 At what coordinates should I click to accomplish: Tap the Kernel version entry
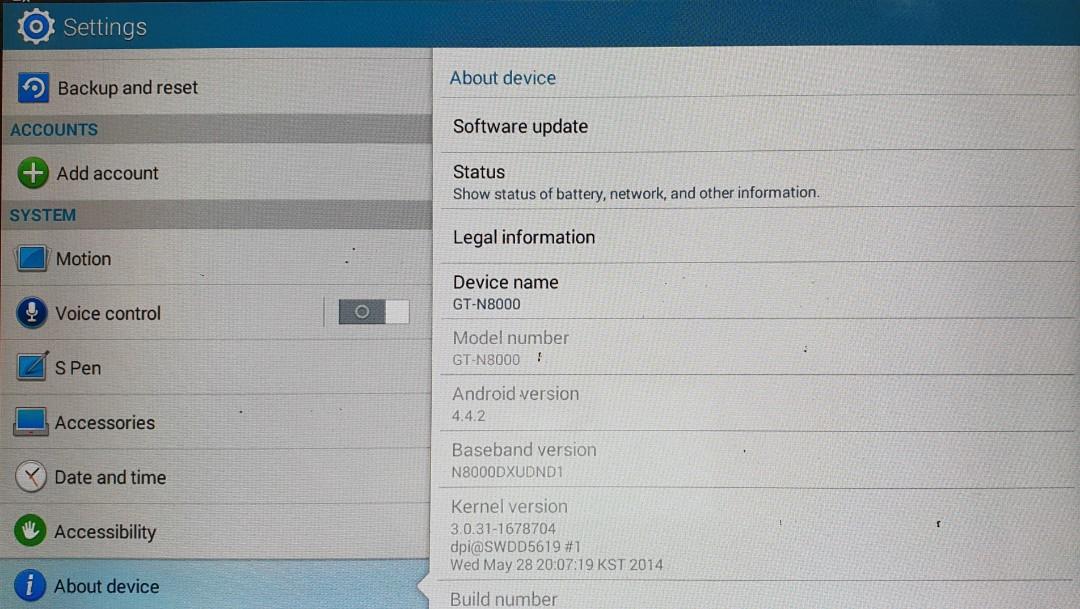556,535
